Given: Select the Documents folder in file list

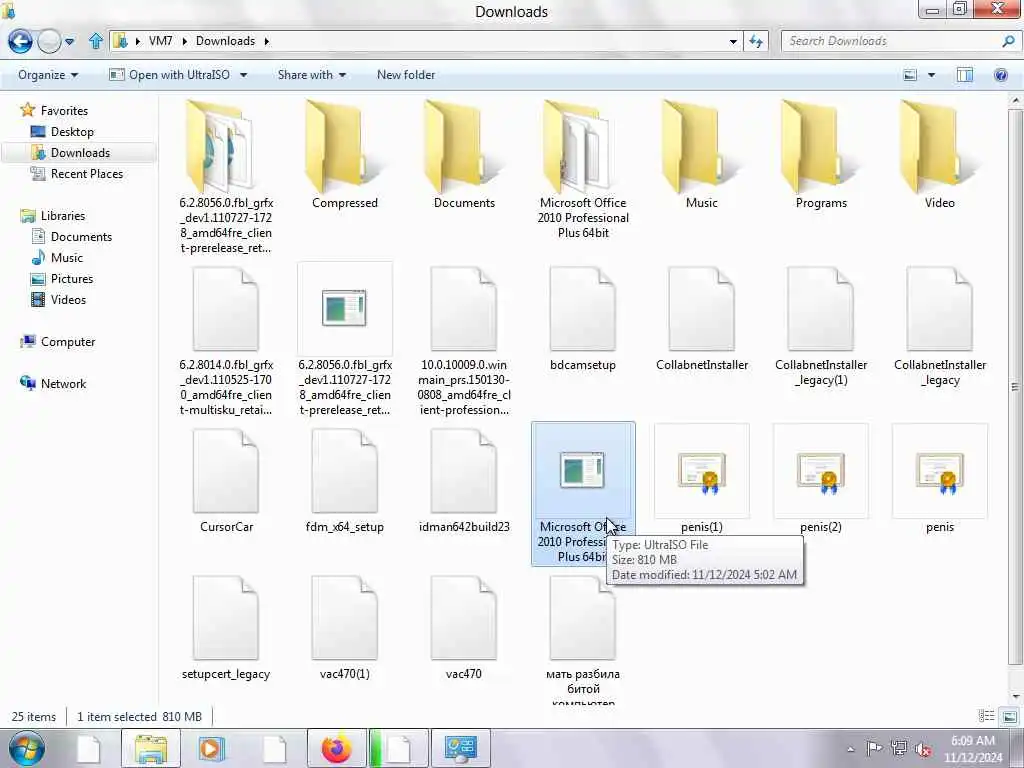Looking at the screenshot, I should pos(464,155).
